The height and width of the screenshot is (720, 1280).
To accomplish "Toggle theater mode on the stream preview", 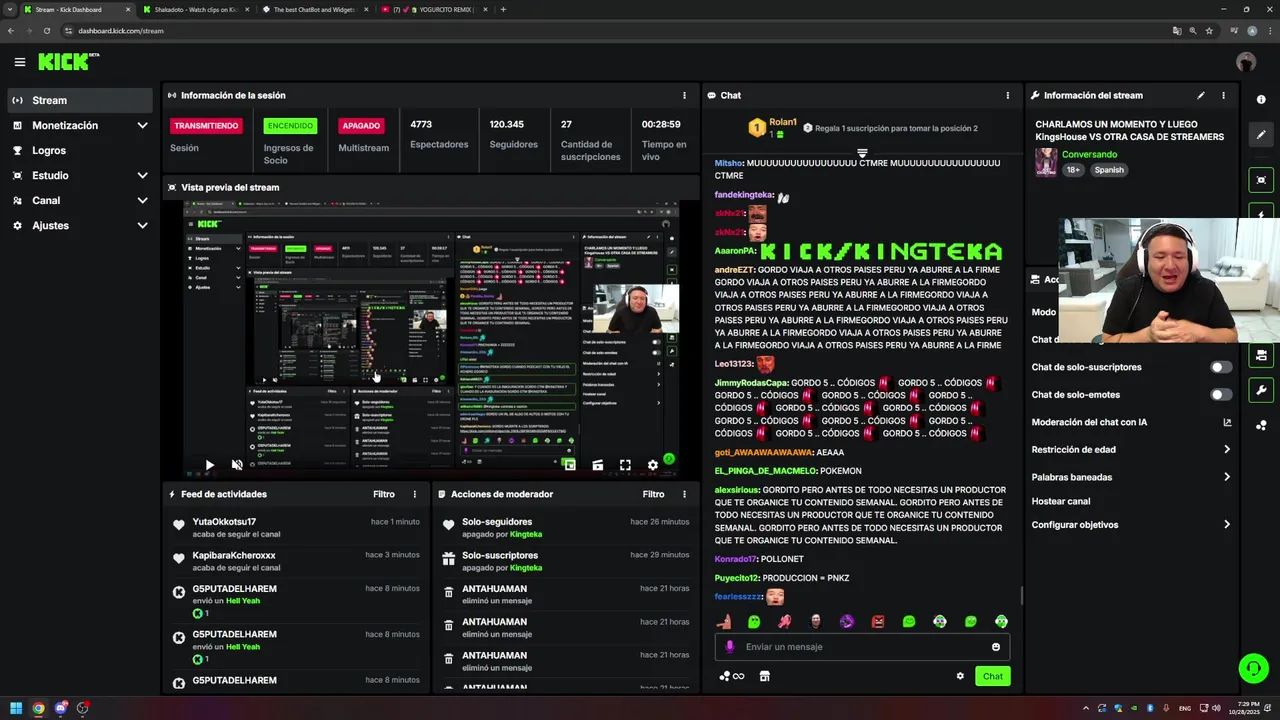I will (x=597, y=465).
